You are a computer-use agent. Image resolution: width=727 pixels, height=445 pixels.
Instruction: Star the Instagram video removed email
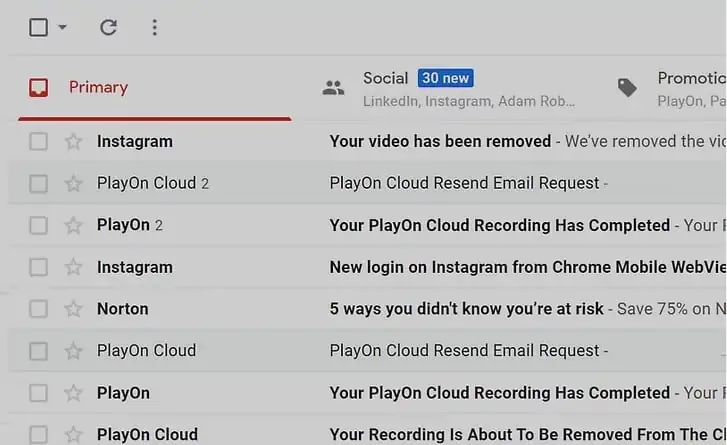pos(73,142)
